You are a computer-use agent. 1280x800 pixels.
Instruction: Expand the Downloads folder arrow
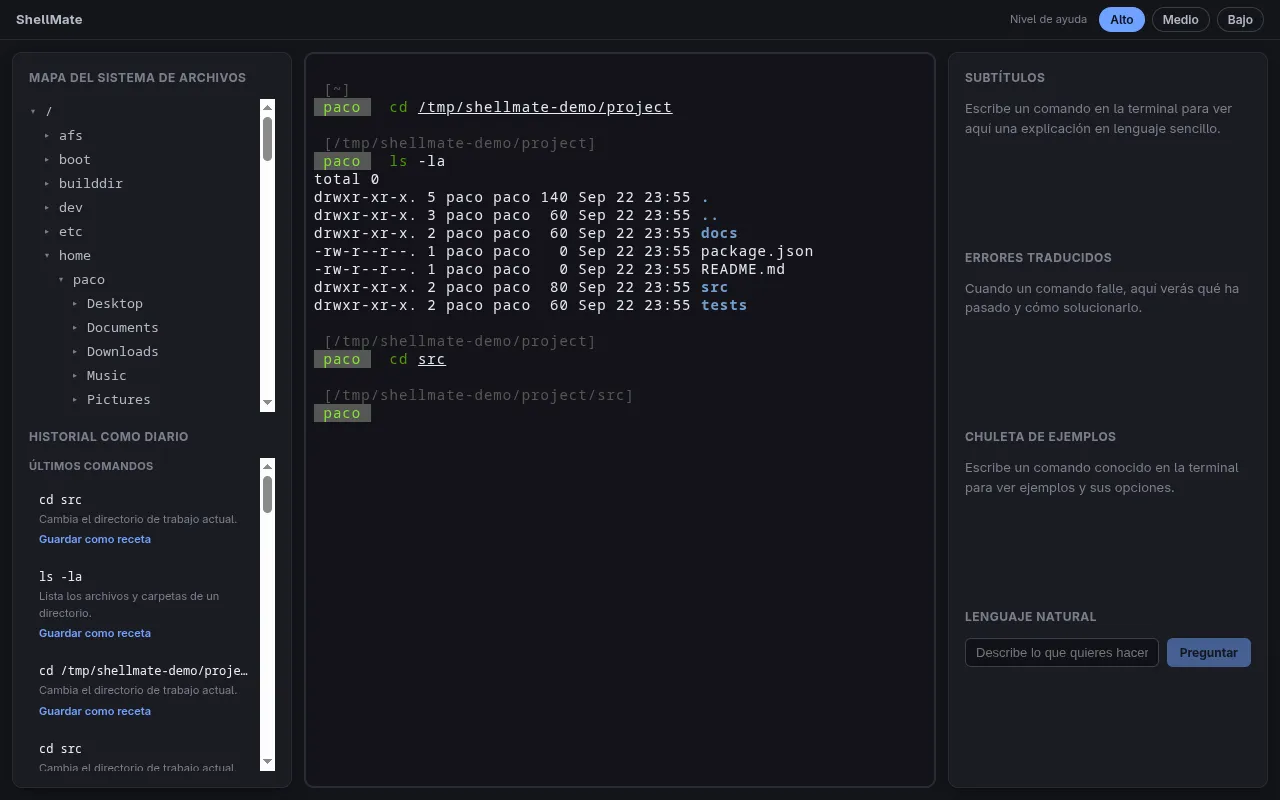[75, 352]
